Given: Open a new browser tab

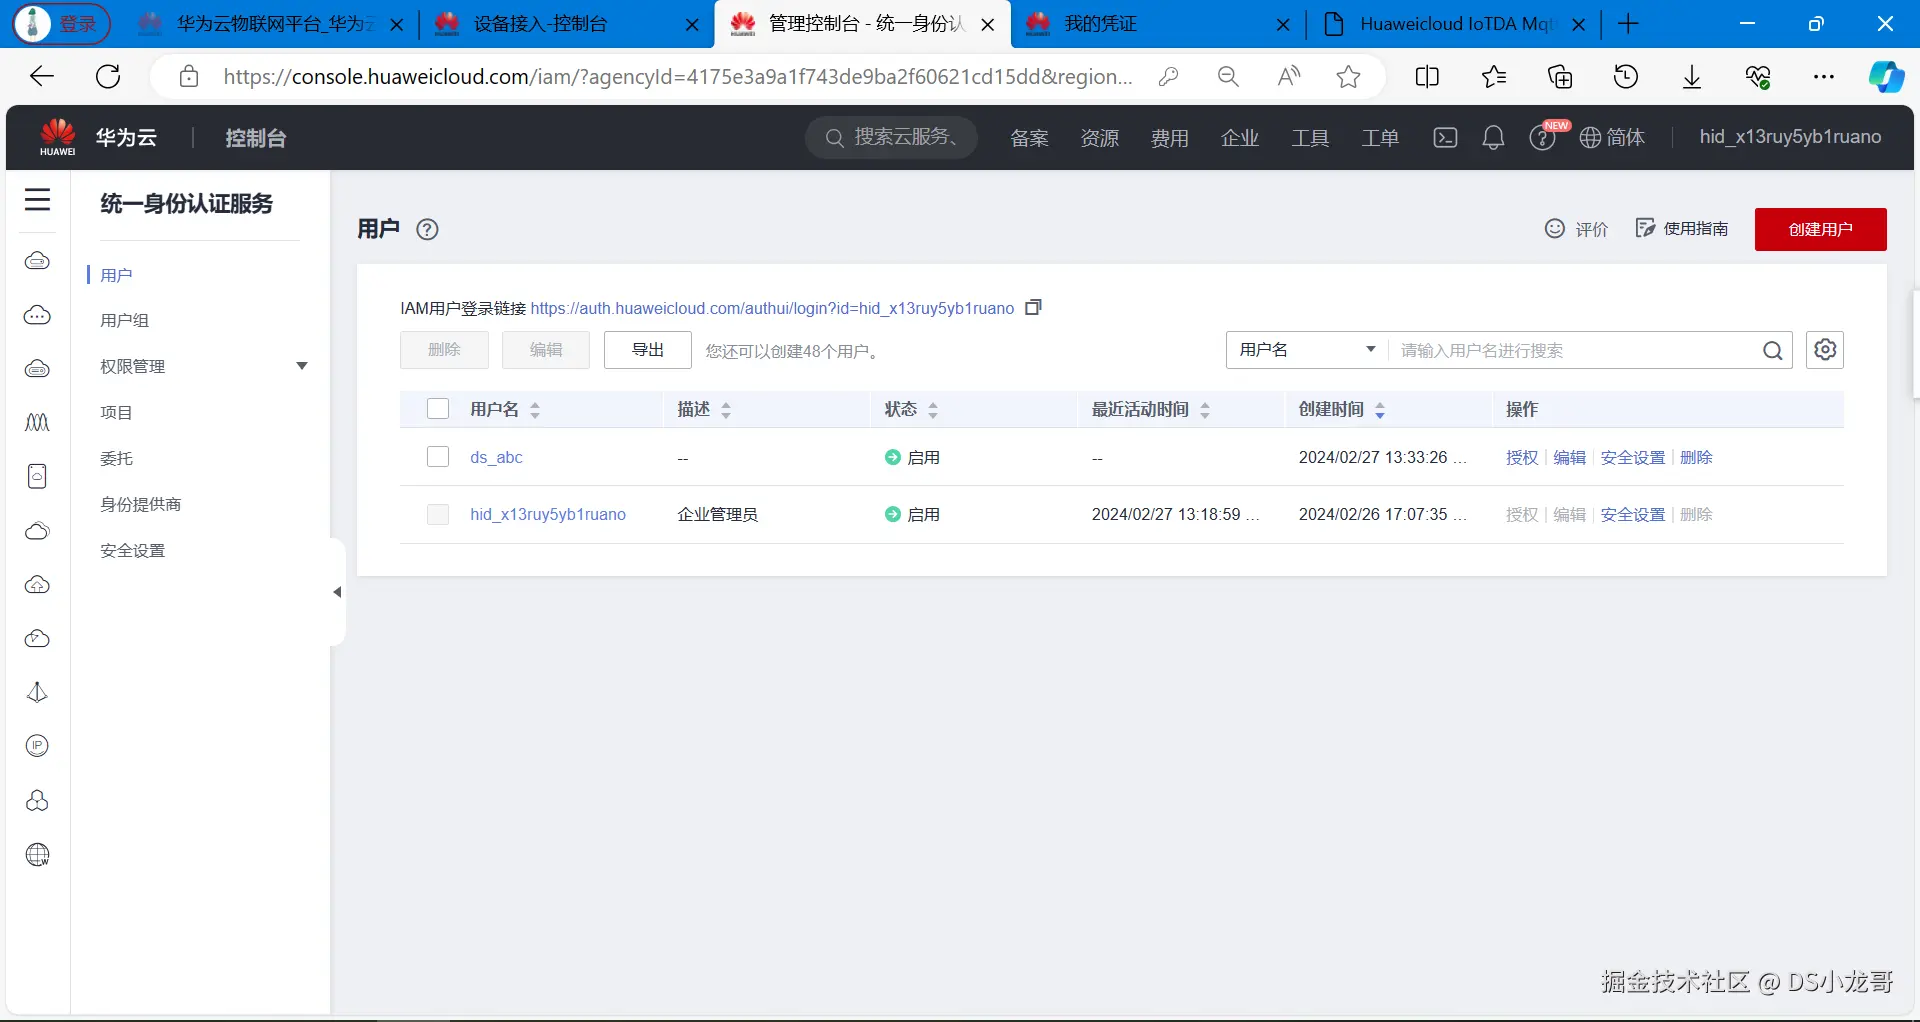Looking at the screenshot, I should pyautogui.click(x=1628, y=24).
